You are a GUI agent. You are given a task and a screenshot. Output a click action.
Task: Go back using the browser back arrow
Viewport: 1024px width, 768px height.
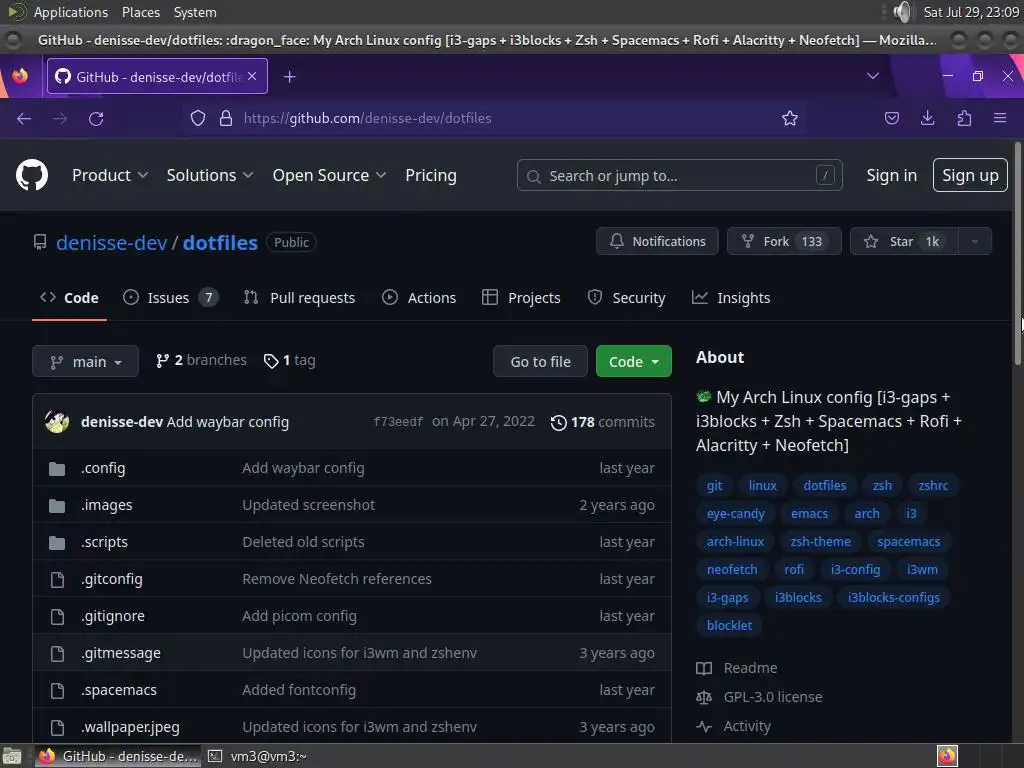click(x=24, y=118)
